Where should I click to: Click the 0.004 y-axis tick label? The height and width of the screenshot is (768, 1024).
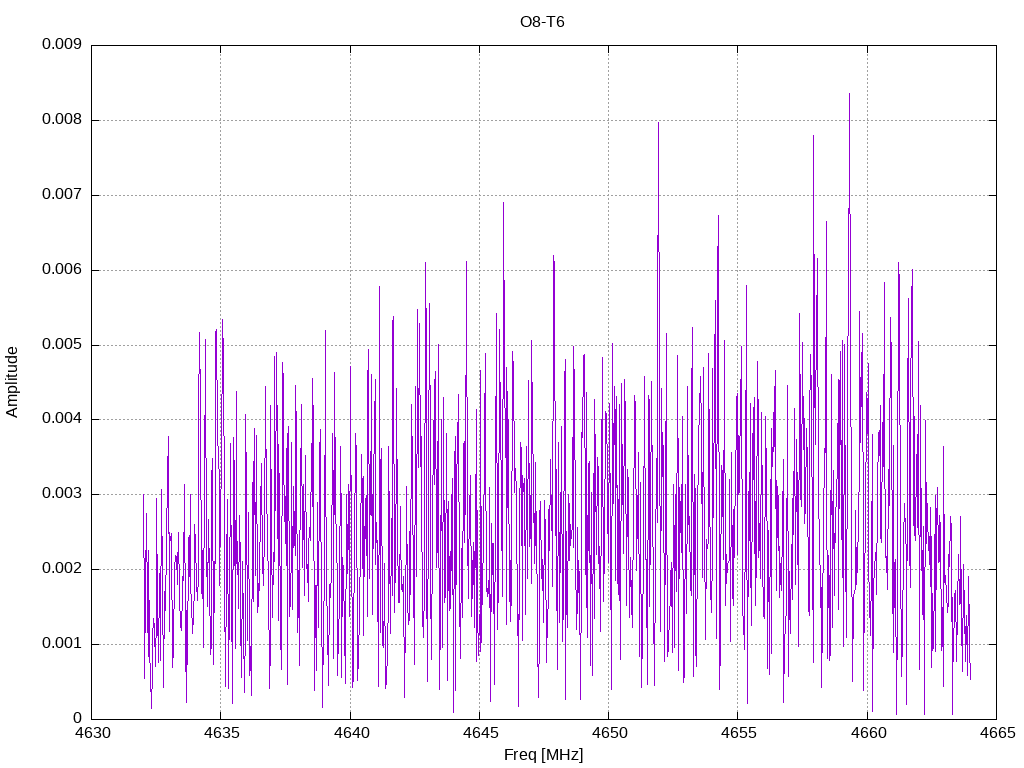pyautogui.click(x=62, y=419)
